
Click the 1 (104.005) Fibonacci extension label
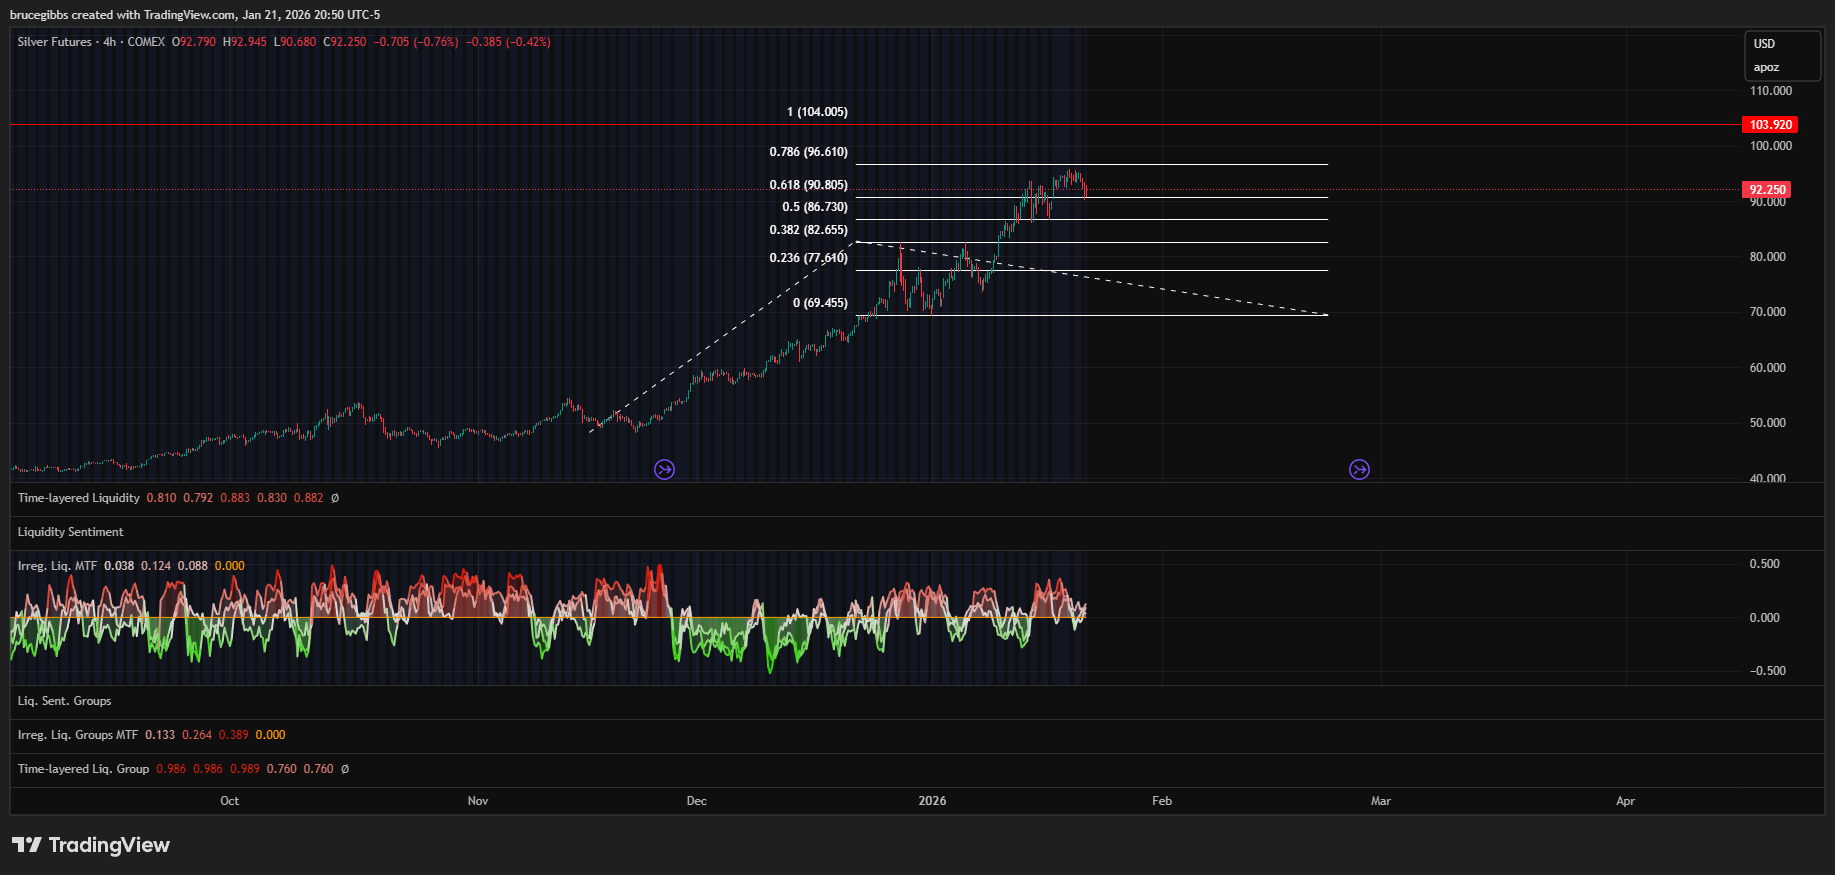pyautogui.click(x=817, y=112)
